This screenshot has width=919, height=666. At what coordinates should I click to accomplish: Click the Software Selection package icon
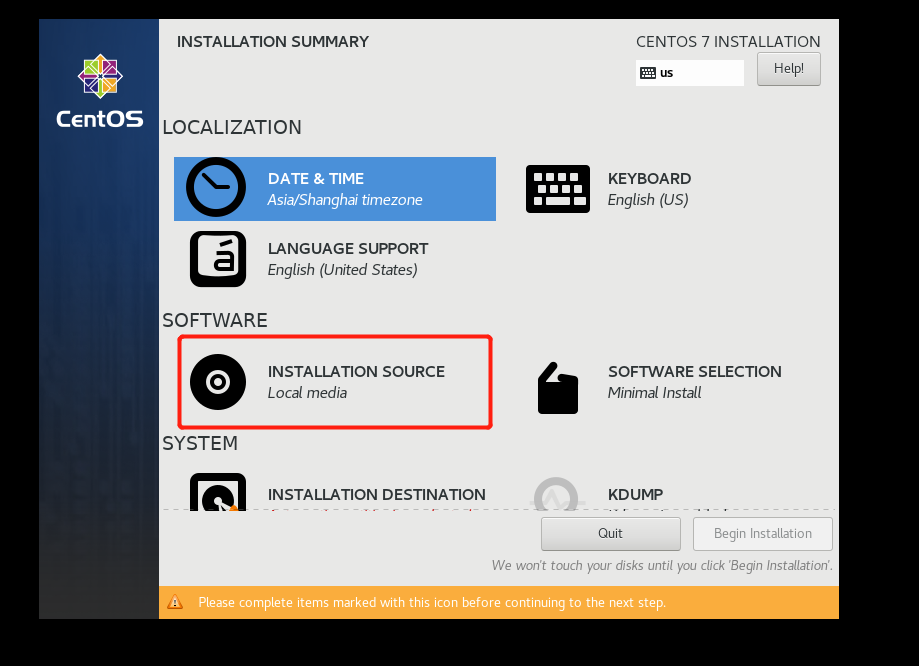(557, 388)
